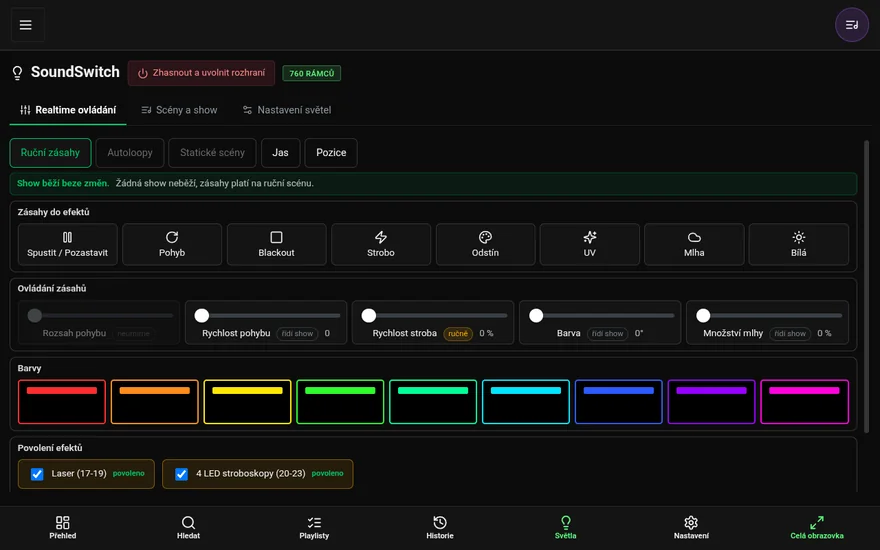Select Světla in bottom navigation

coord(566,528)
